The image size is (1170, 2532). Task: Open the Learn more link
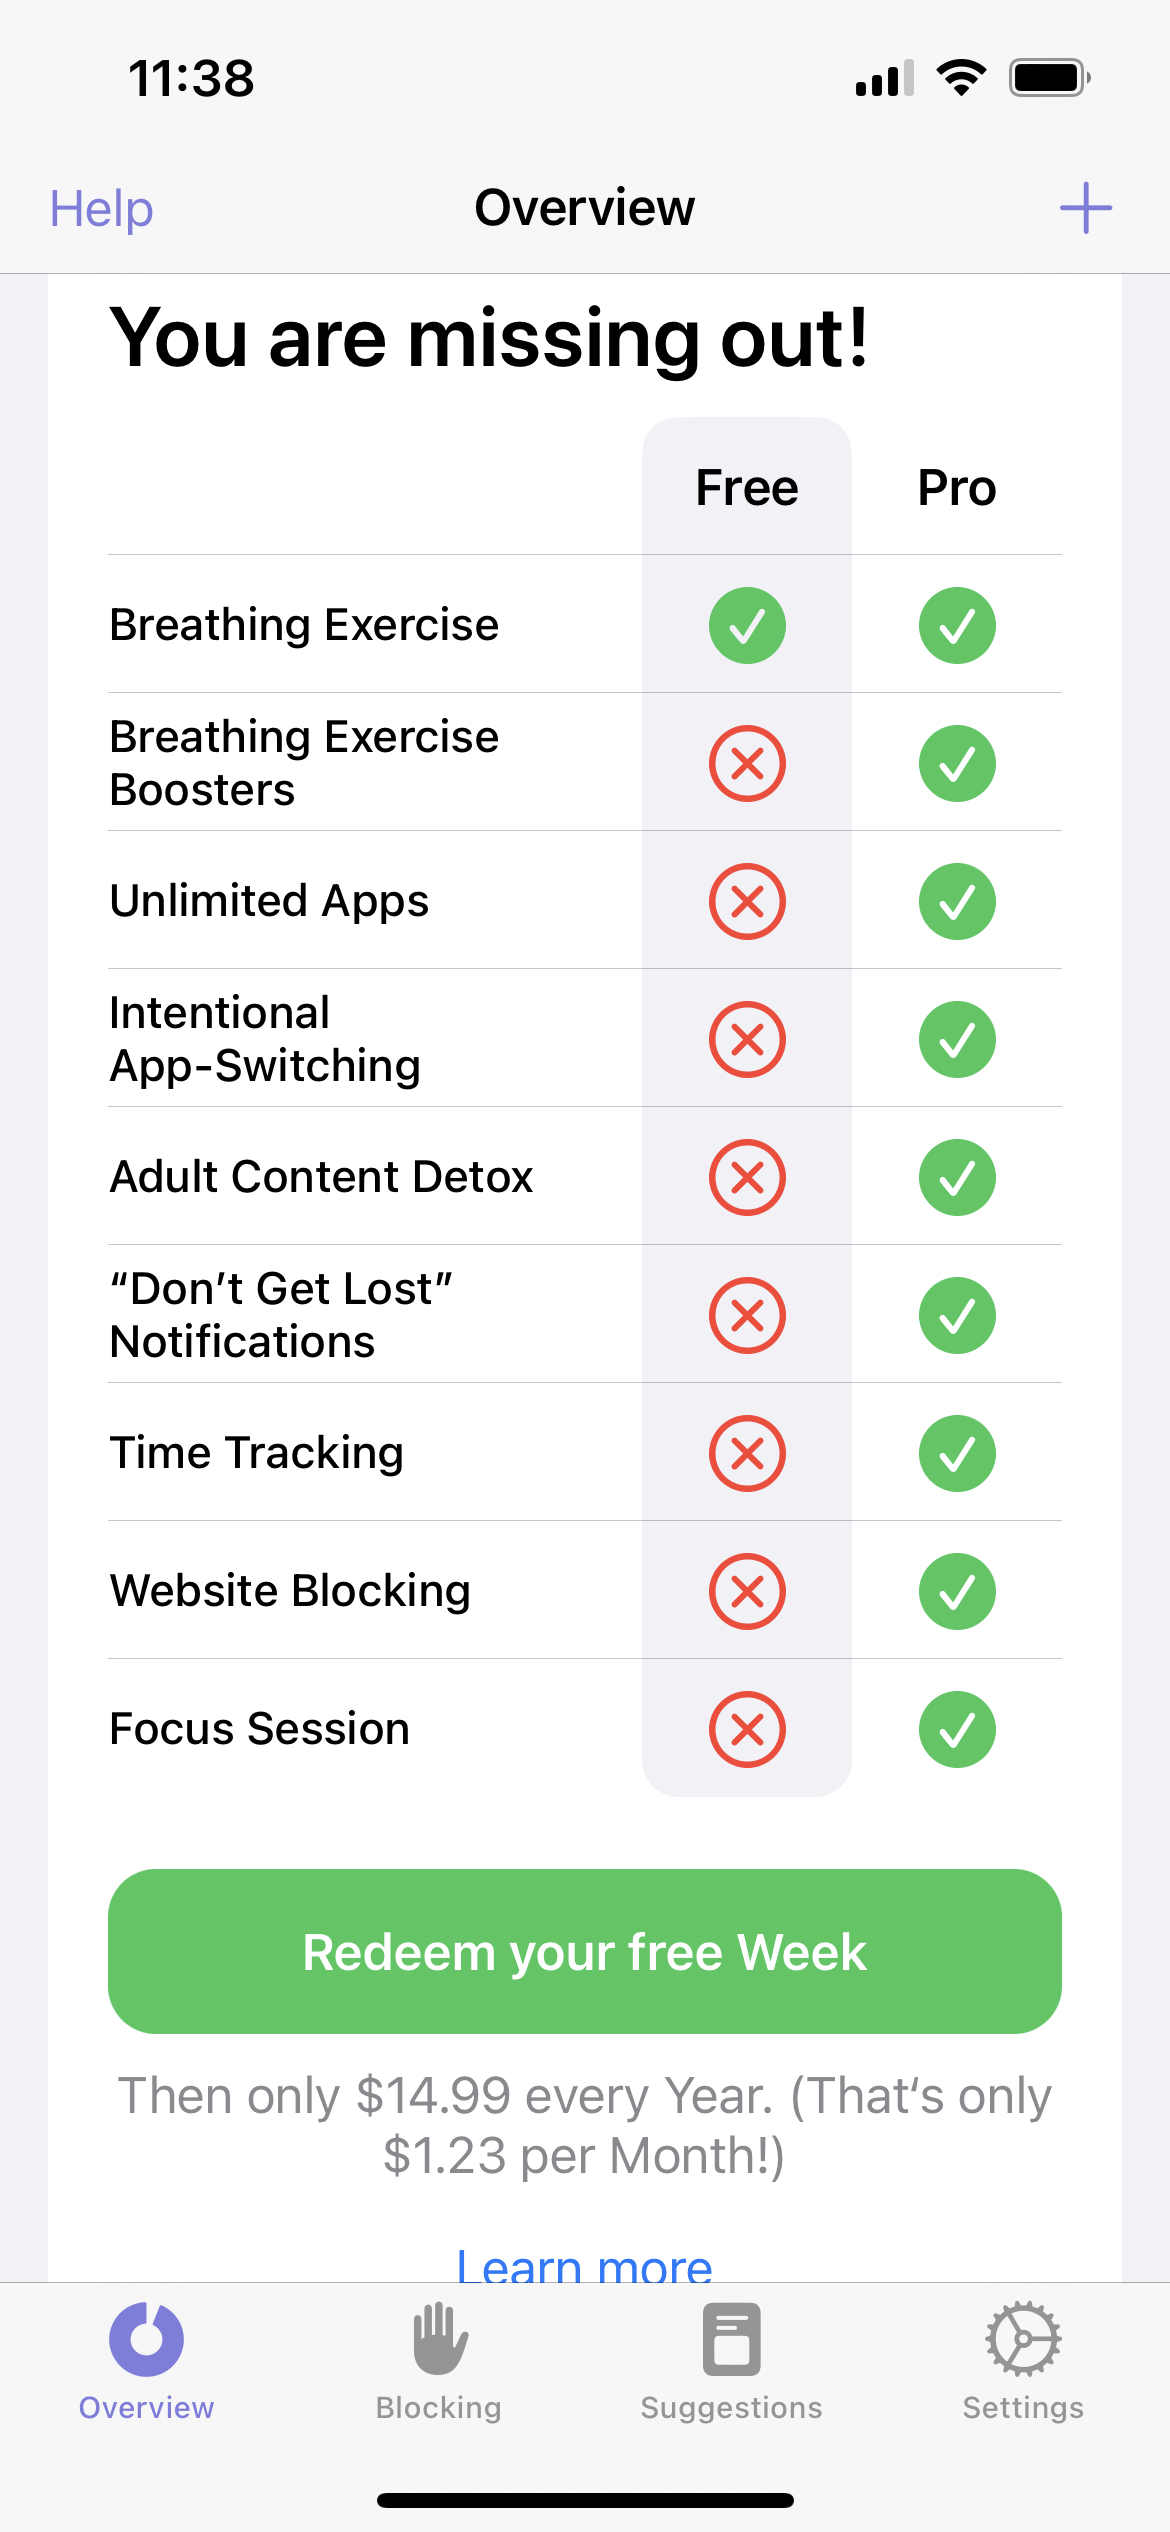[x=584, y=2267]
